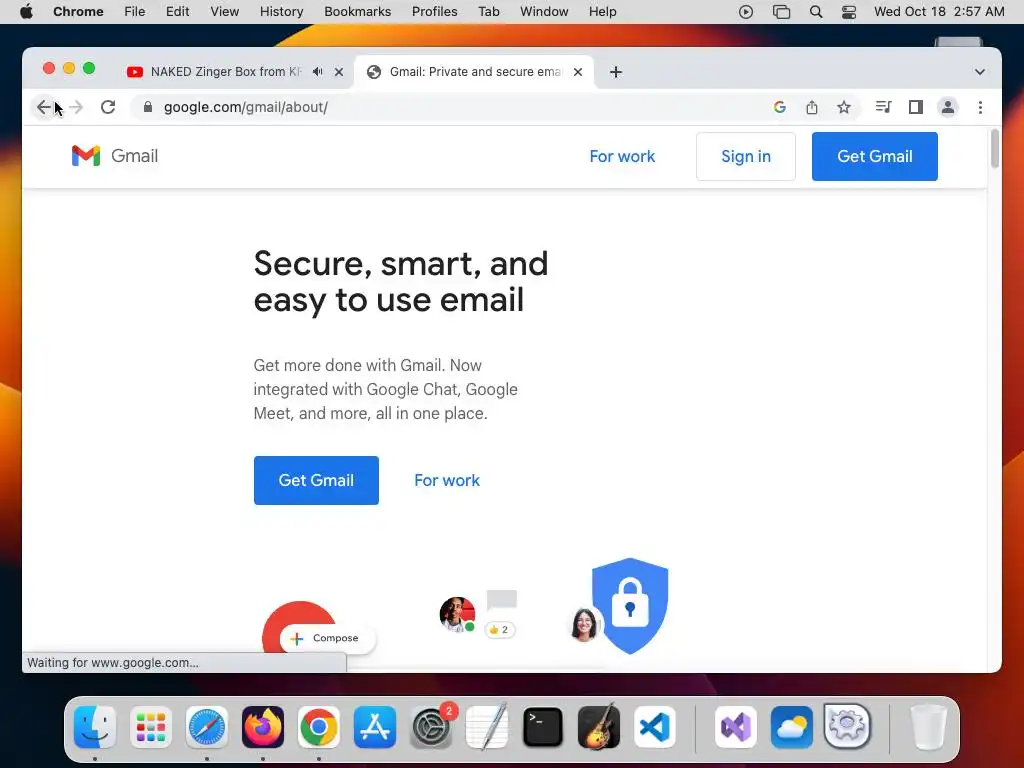Viewport: 1024px width, 768px height.
Task: Open the Help menu
Action: (x=602, y=12)
